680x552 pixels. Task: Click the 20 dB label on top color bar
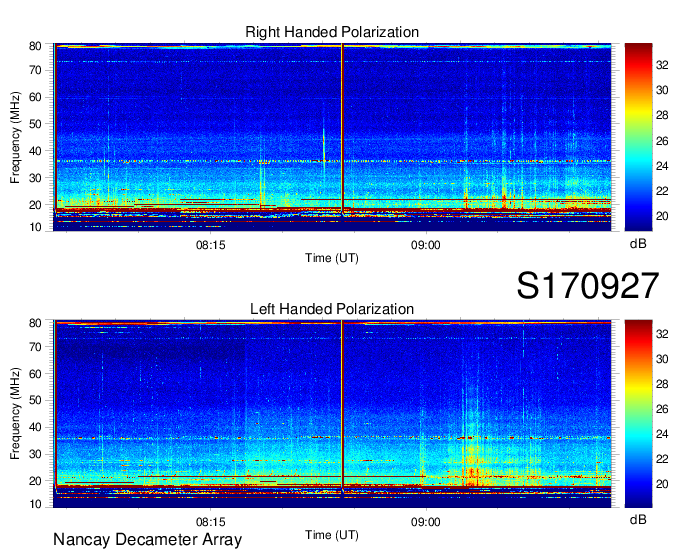662,216
